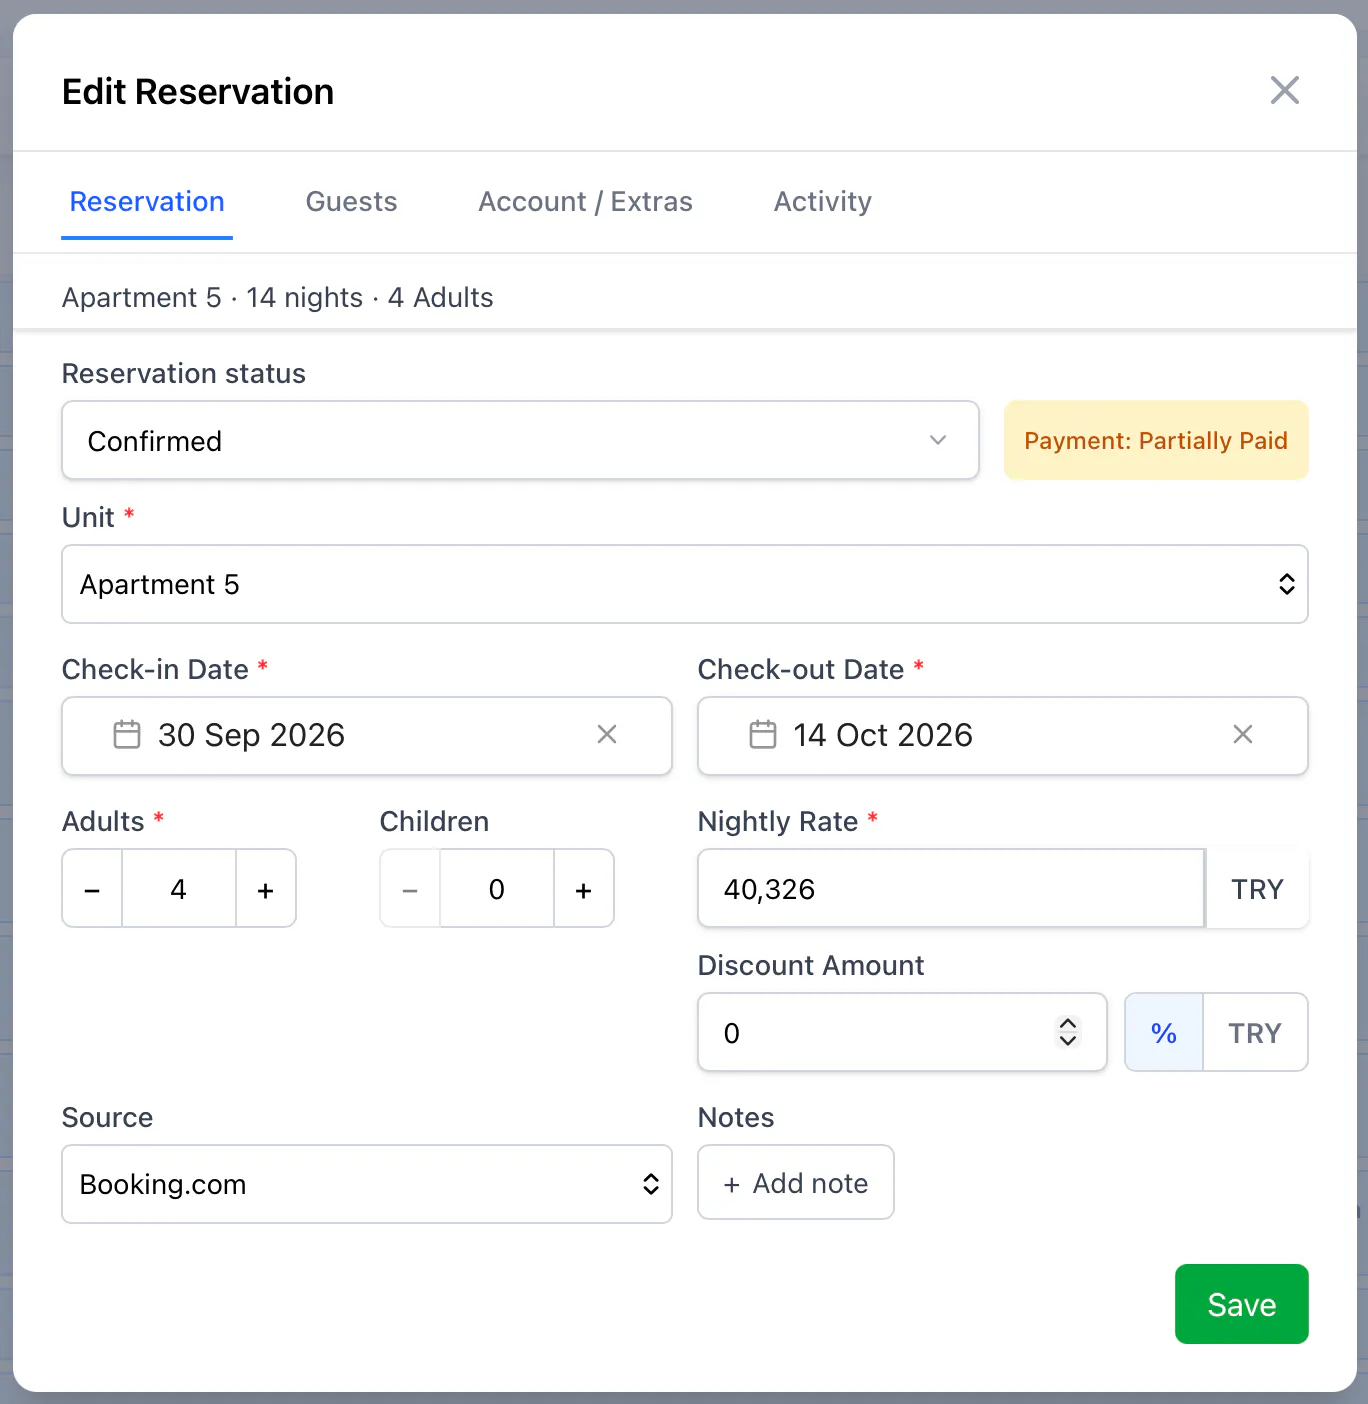Click the Check-out Date field
Screen dimensions: 1368x1404
[x=1003, y=736]
